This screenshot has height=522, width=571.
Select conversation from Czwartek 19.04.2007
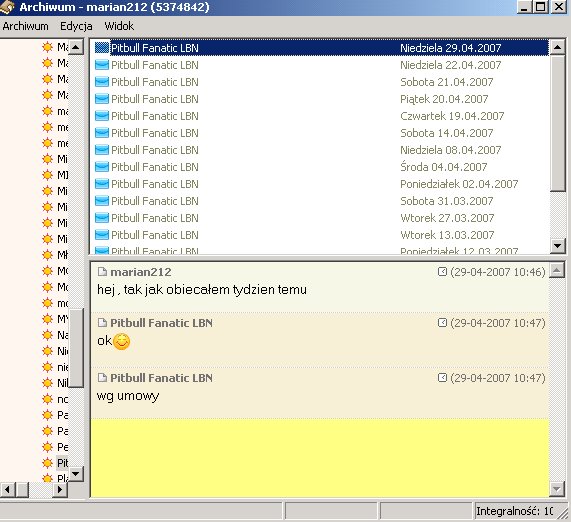pyautogui.click(x=321, y=116)
